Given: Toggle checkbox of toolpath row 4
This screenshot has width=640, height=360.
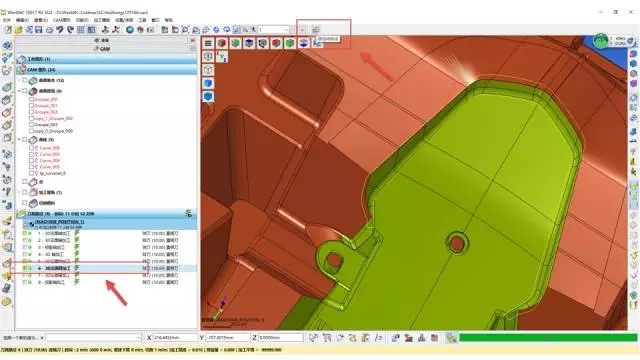Looking at the screenshot, I should (24, 254).
